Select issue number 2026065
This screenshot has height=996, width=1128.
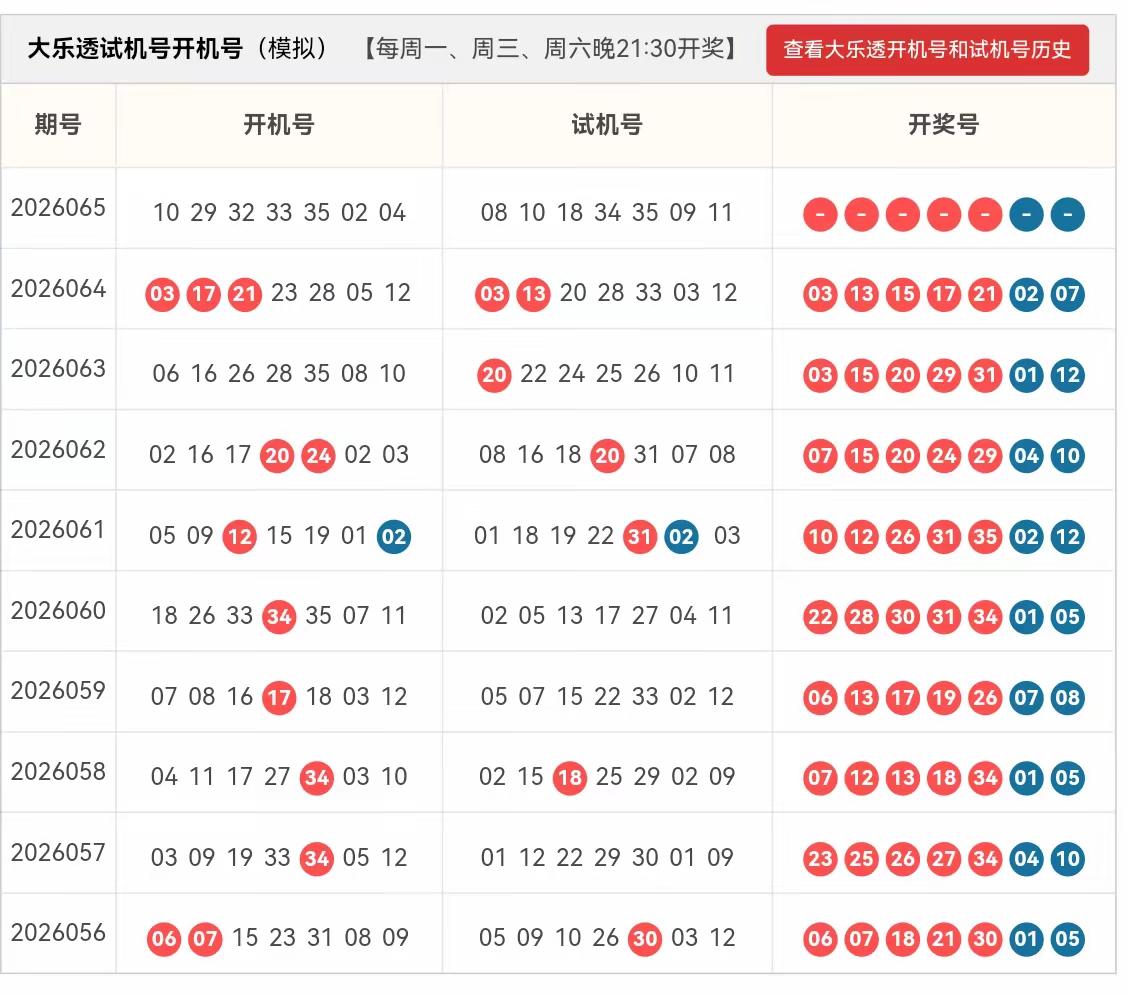point(58,207)
